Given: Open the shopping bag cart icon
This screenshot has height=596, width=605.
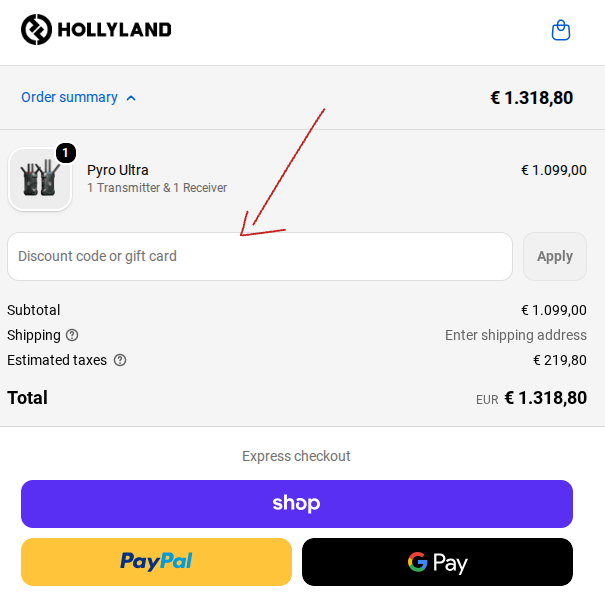Looking at the screenshot, I should (561, 30).
